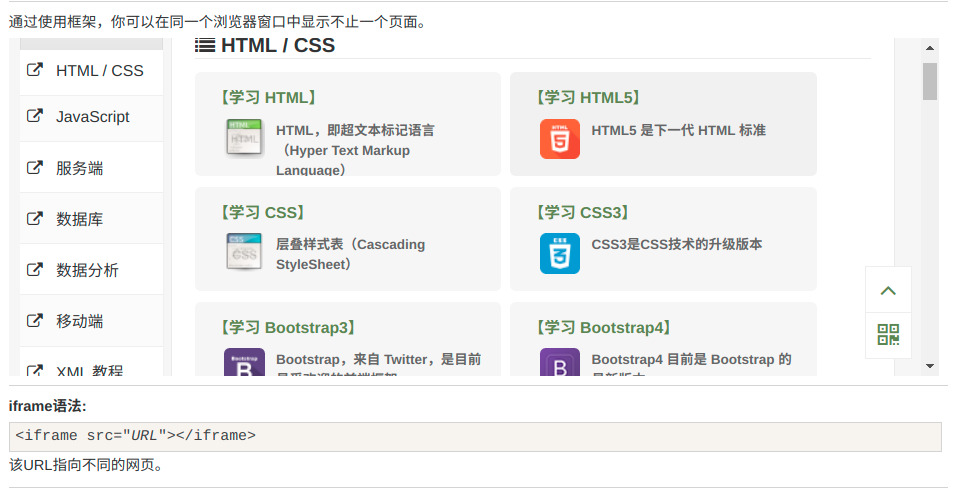Click the back-to-top chevron button
The width and height of the screenshot is (956, 490).
tap(888, 290)
